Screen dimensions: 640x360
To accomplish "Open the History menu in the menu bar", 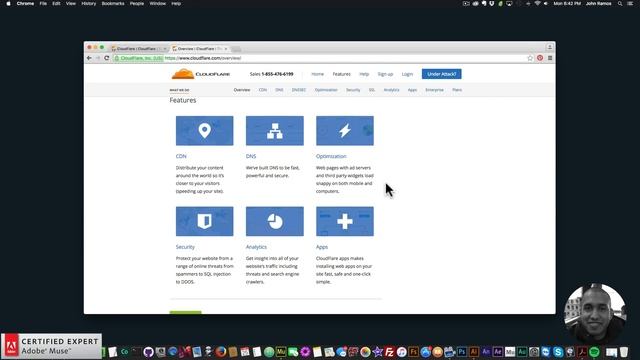I will (x=89, y=3).
